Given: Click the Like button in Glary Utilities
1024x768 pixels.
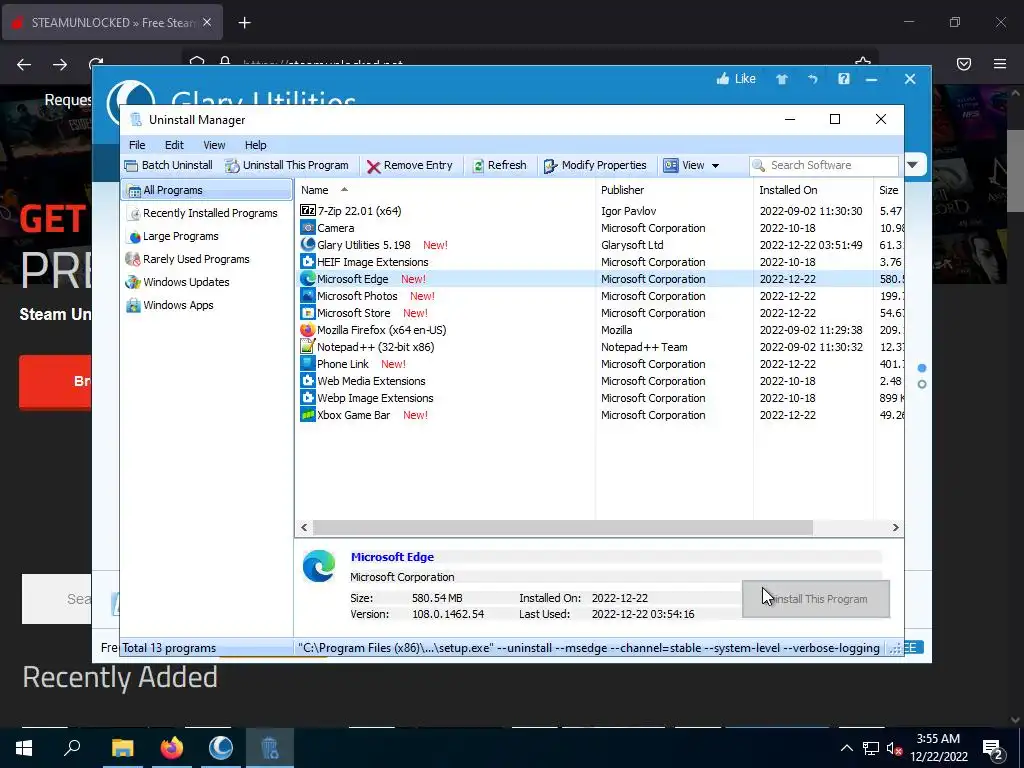Looking at the screenshot, I should tap(736, 79).
